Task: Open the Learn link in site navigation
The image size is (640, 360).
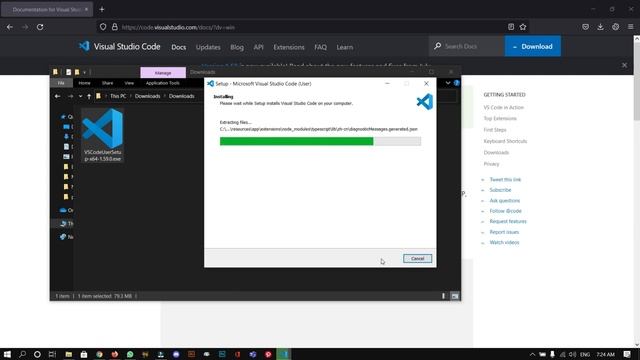Action: tap(344, 47)
